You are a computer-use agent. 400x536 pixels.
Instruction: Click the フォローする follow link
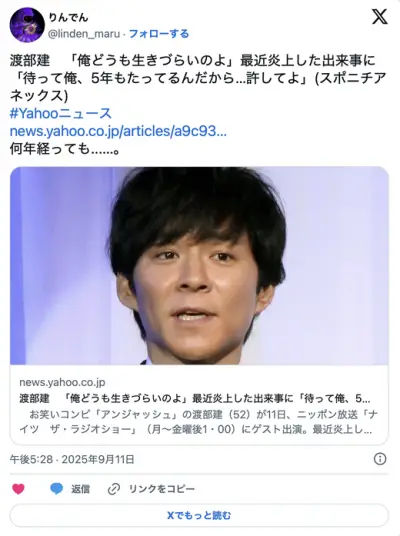click(x=159, y=34)
